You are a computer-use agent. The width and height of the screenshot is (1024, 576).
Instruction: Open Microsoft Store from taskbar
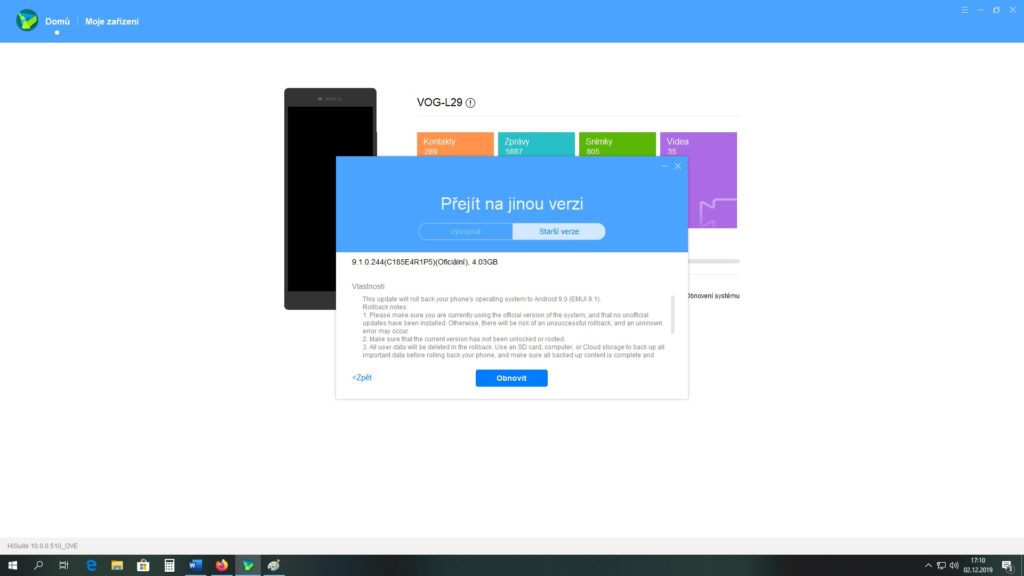click(x=143, y=566)
